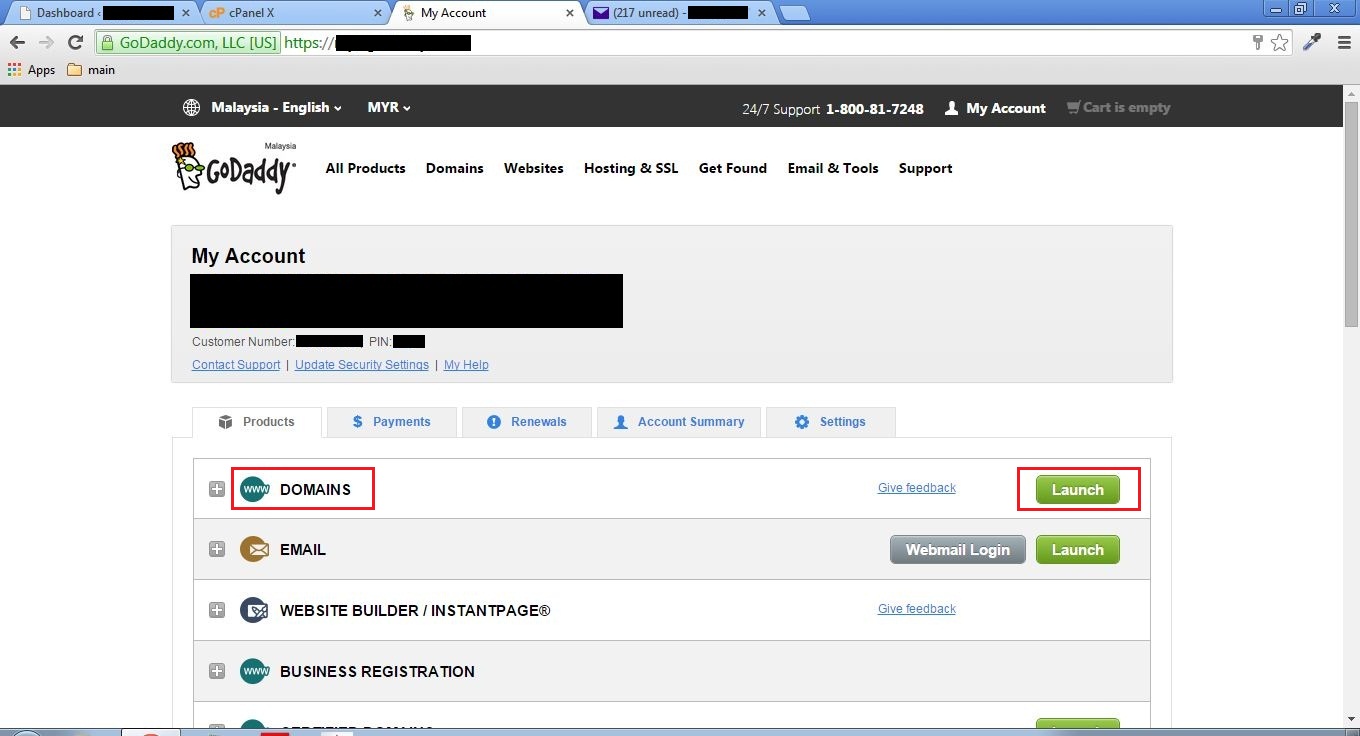Click the Website Builder row icon
1360x736 pixels.
pyautogui.click(x=255, y=610)
